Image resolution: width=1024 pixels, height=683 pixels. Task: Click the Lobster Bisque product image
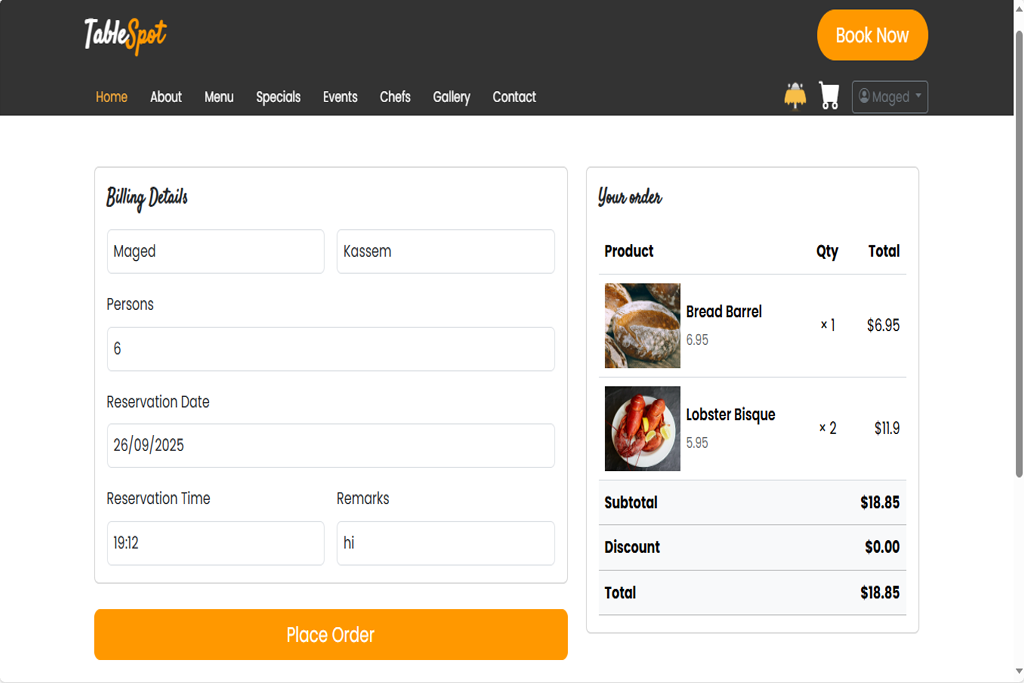[x=642, y=428]
